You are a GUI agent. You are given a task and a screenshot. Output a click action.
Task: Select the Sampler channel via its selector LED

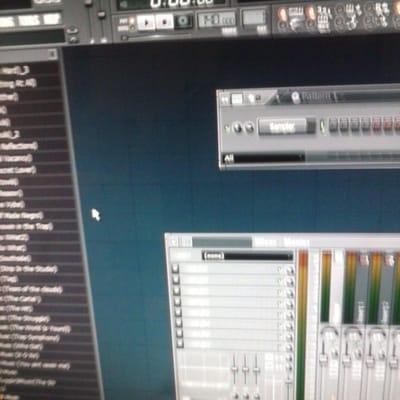click(x=322, y=127)
